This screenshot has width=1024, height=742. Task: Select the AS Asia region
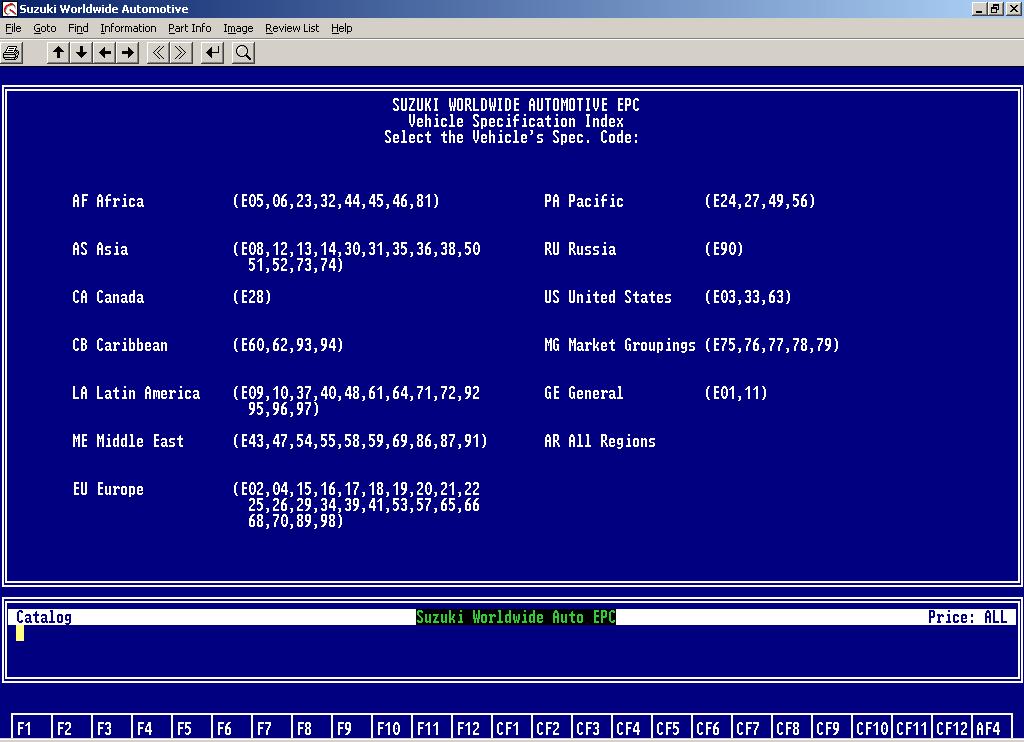[x=100, y=249]
